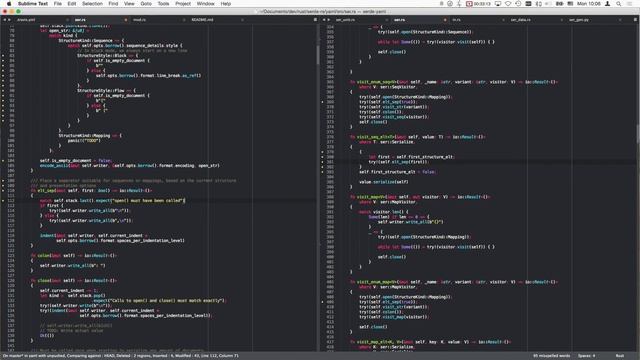Click the value.serialize(self) line in right pane
The image size is (640, 360).
tap(383, 182)
